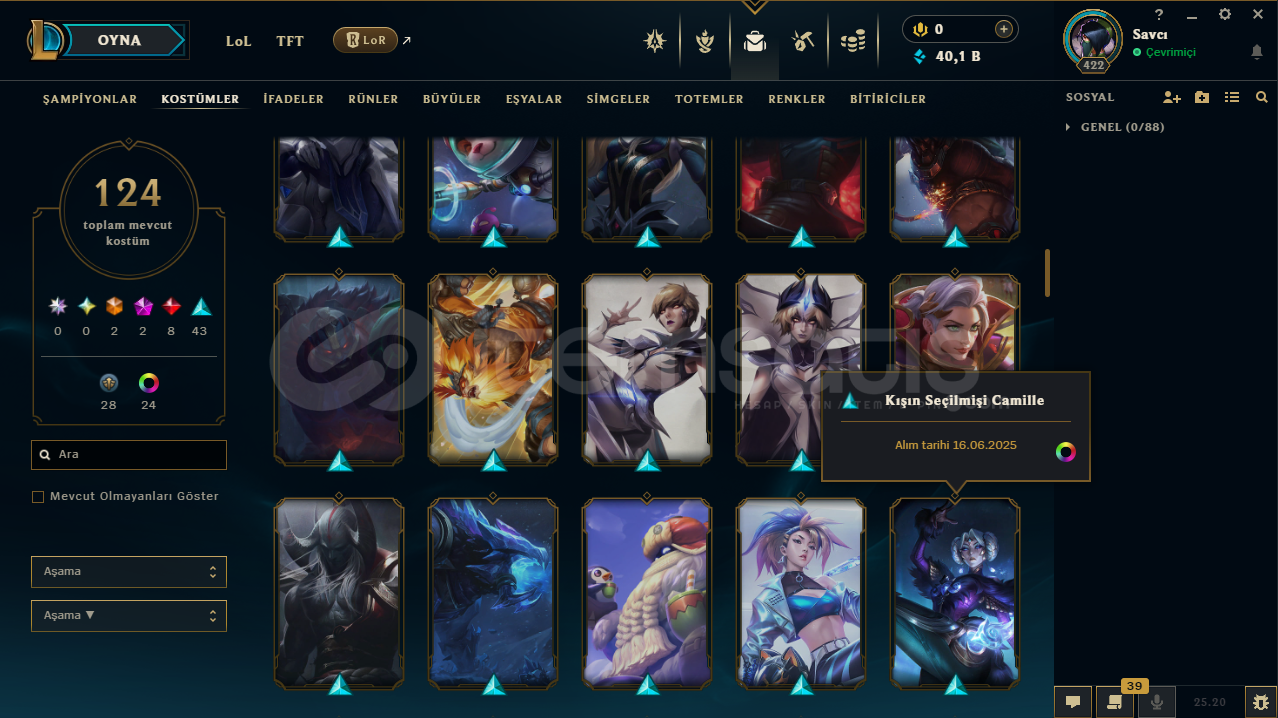Open the chat bubble icon

pos(1072,702)
